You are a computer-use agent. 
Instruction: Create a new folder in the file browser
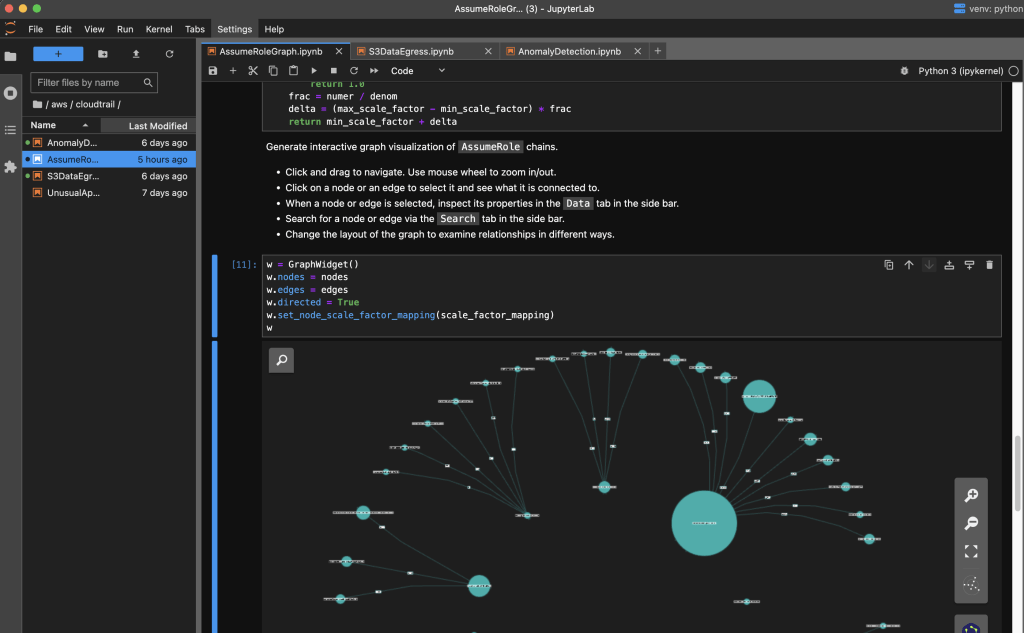pyautogui.click(x=103, y=54)
